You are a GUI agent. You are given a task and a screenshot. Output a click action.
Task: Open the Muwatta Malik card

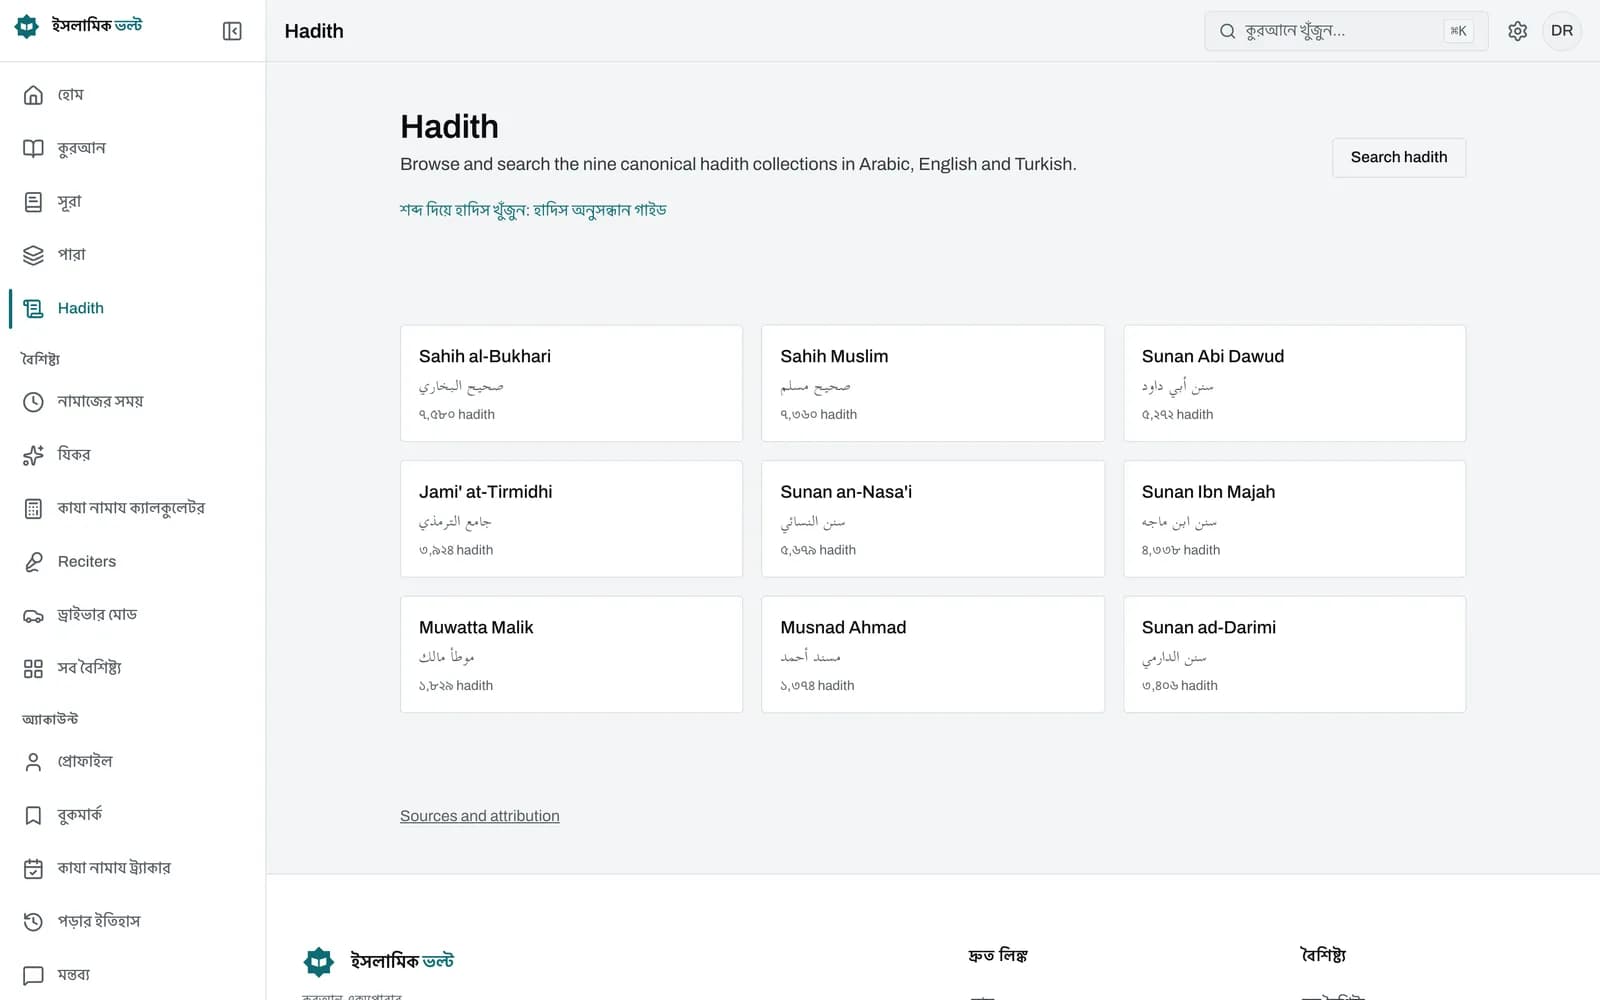(x=571, y=654)
